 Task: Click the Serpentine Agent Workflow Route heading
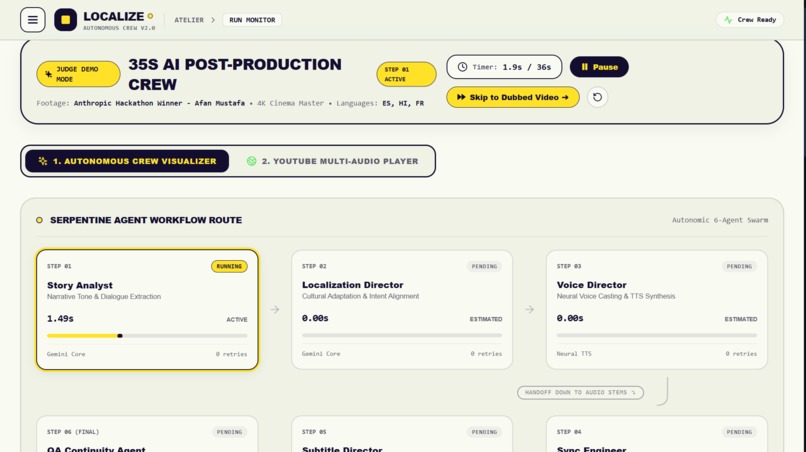click(146, 220)
